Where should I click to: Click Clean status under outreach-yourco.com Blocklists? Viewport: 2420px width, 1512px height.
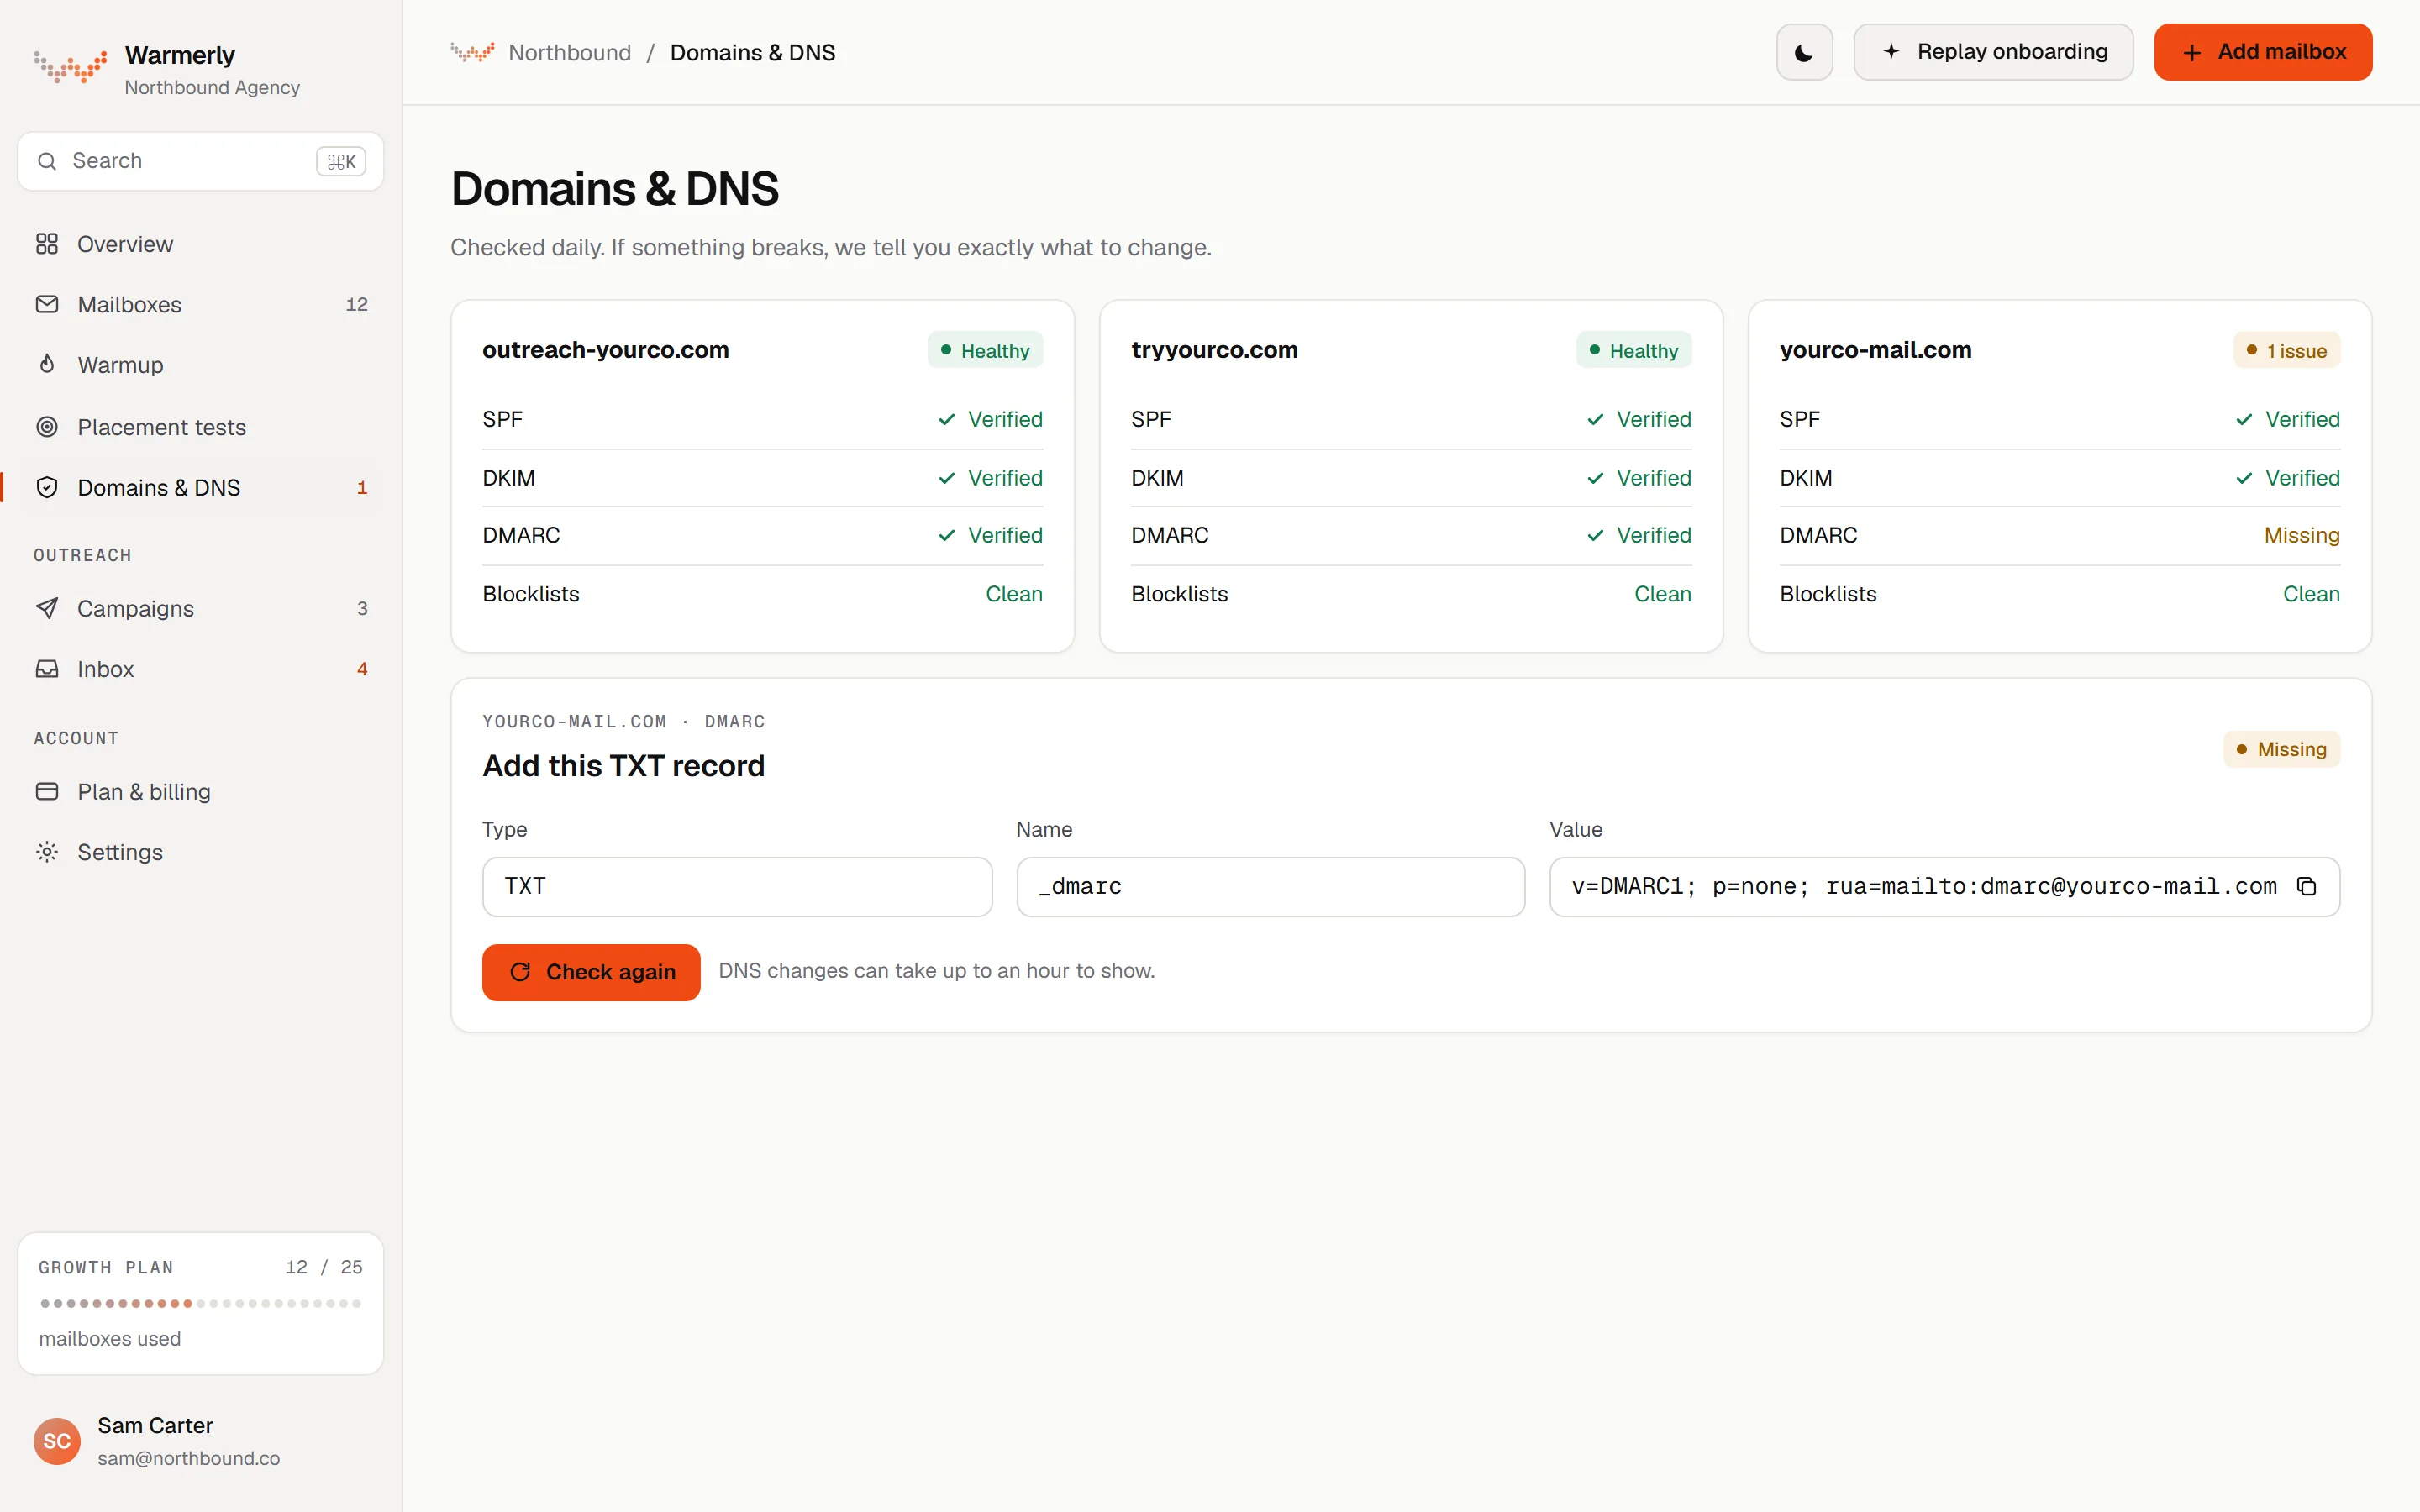pyautogui.click(x=1014, y=594)
